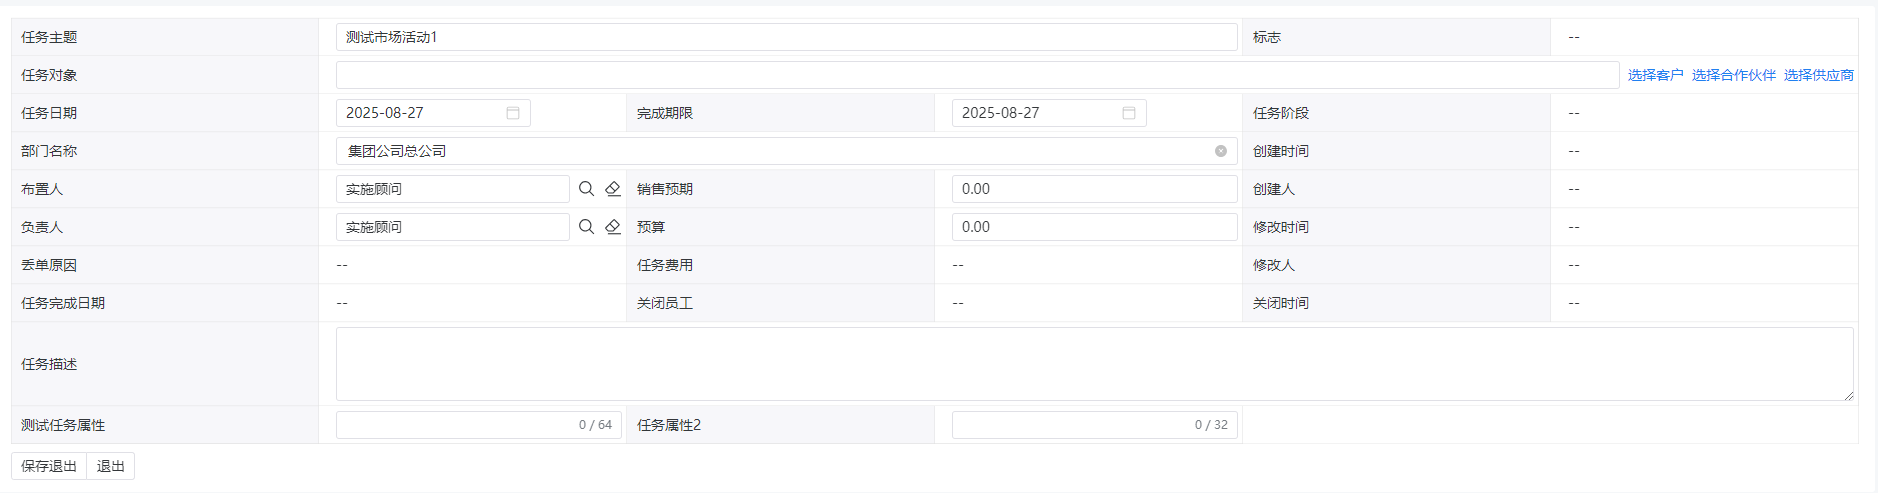Click the 选择供应商 link
The width and height of the screenshot is (1878, 493).
pos(1818,75)
